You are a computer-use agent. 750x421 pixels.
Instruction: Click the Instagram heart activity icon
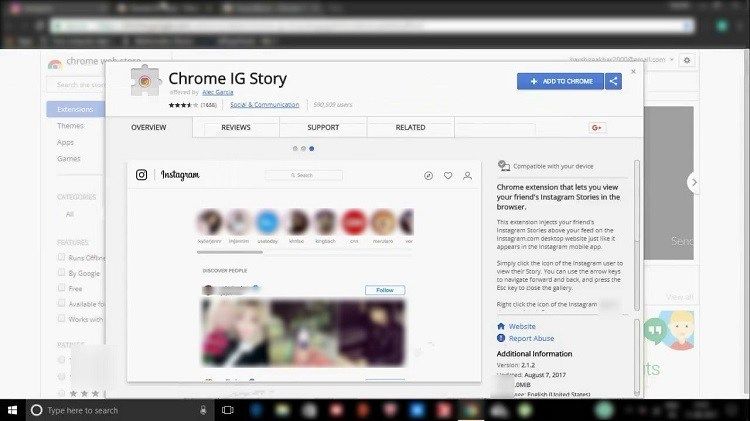click(448, 176)
